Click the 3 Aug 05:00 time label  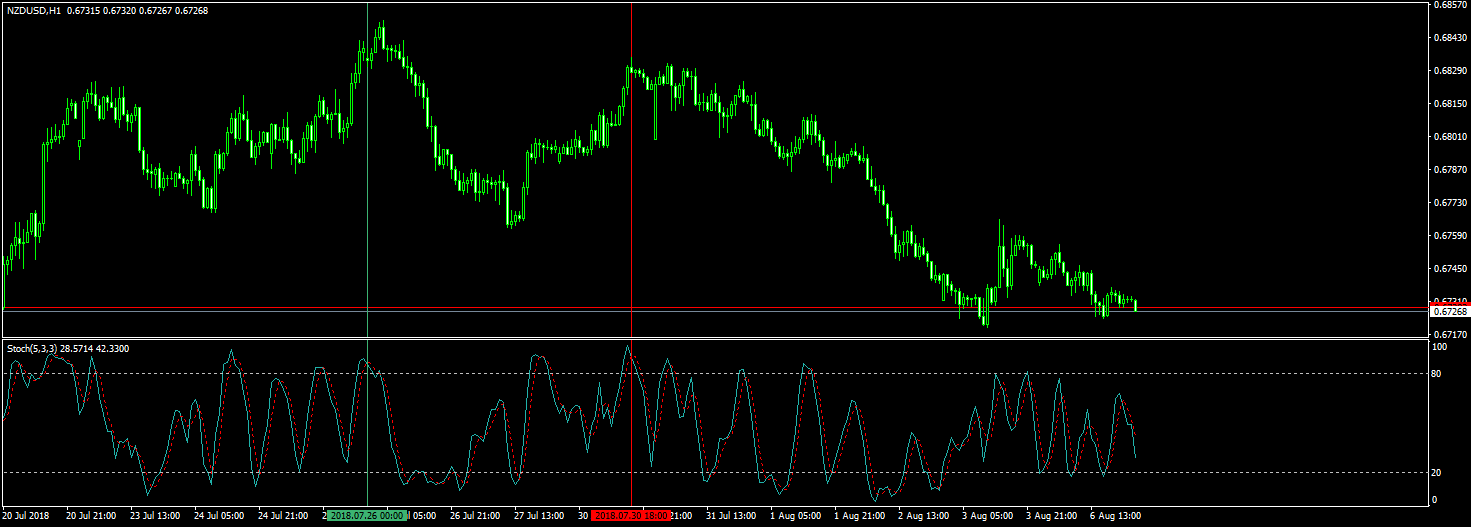pyautogui.click(x=987, y=516)
